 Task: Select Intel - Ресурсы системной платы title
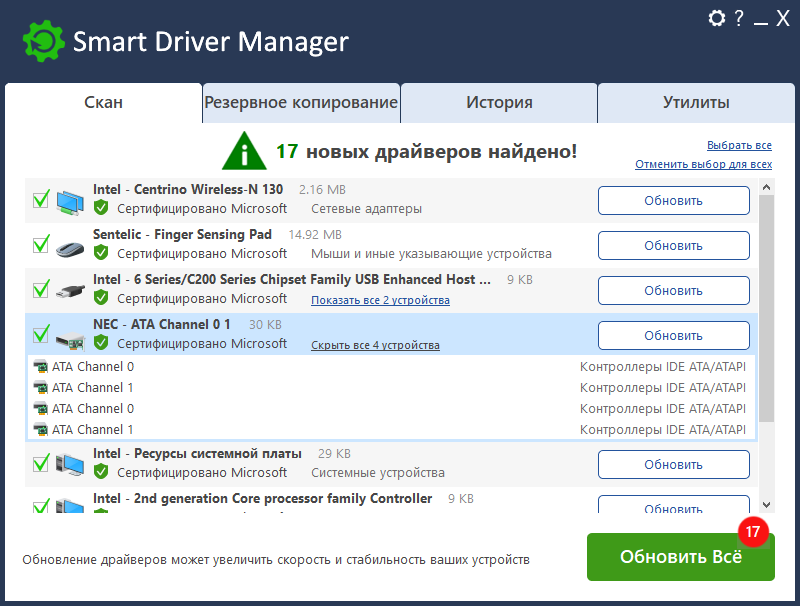[x=197, y=453]
